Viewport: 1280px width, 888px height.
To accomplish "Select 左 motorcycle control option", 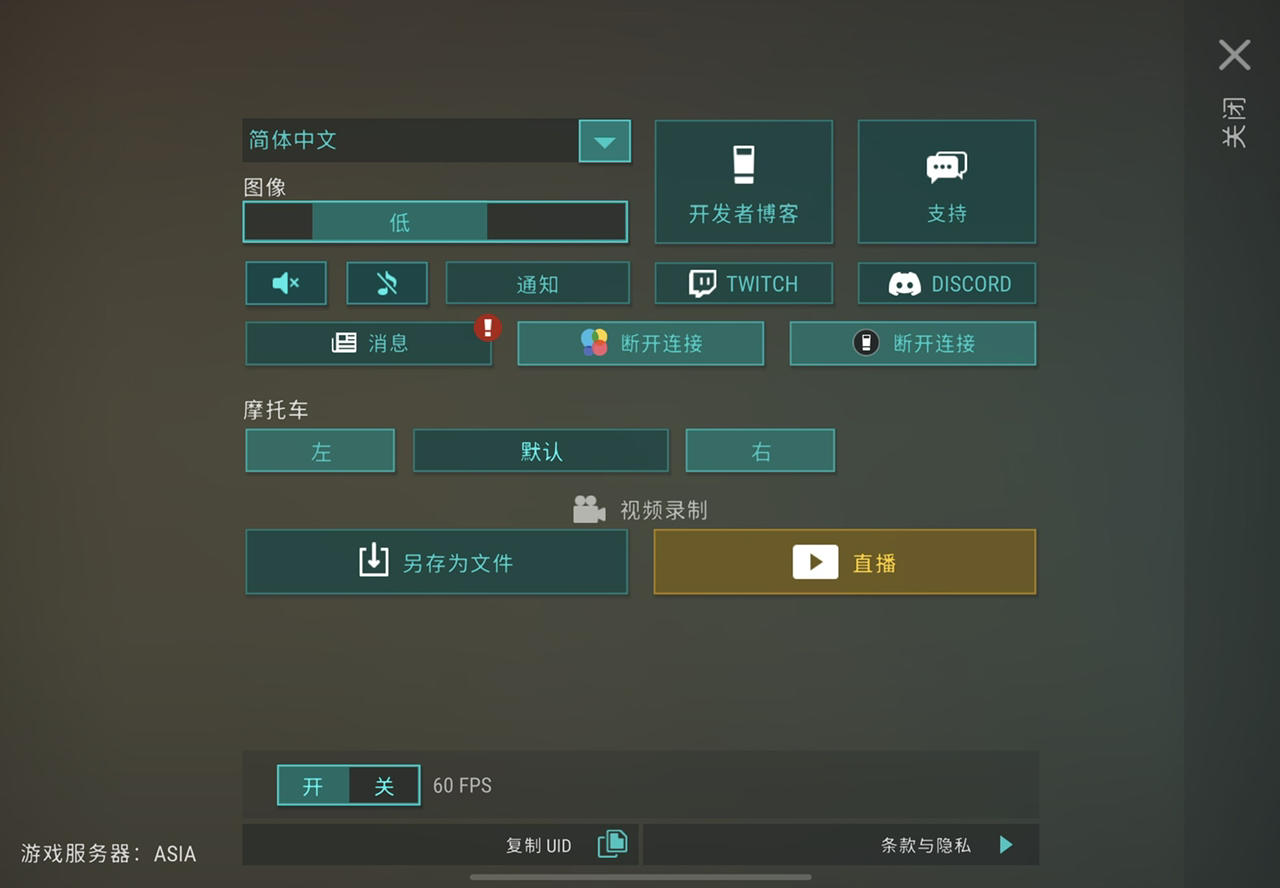I will click(320, 451).
